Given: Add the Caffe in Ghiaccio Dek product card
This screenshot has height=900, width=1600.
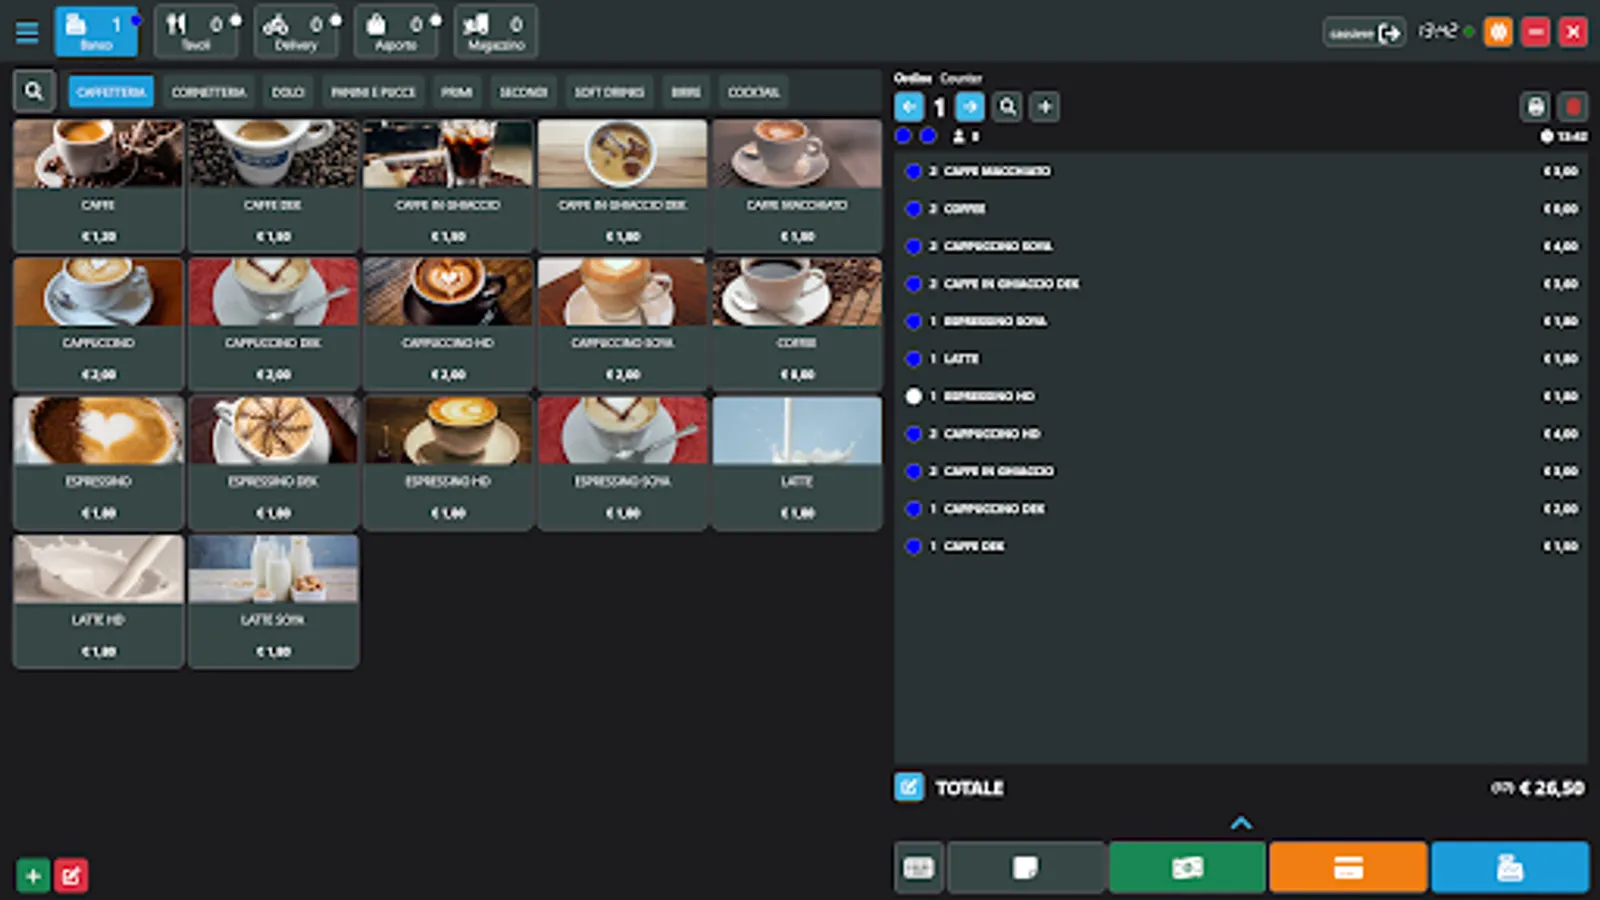Looking at the screenshot, I should 622,185.
